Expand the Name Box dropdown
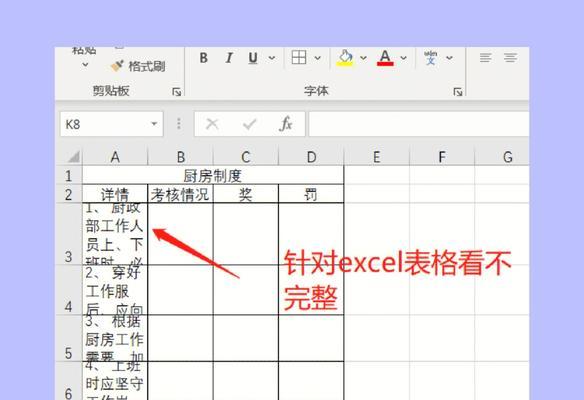This screenshot has width=584, height=400. [154, 124]
